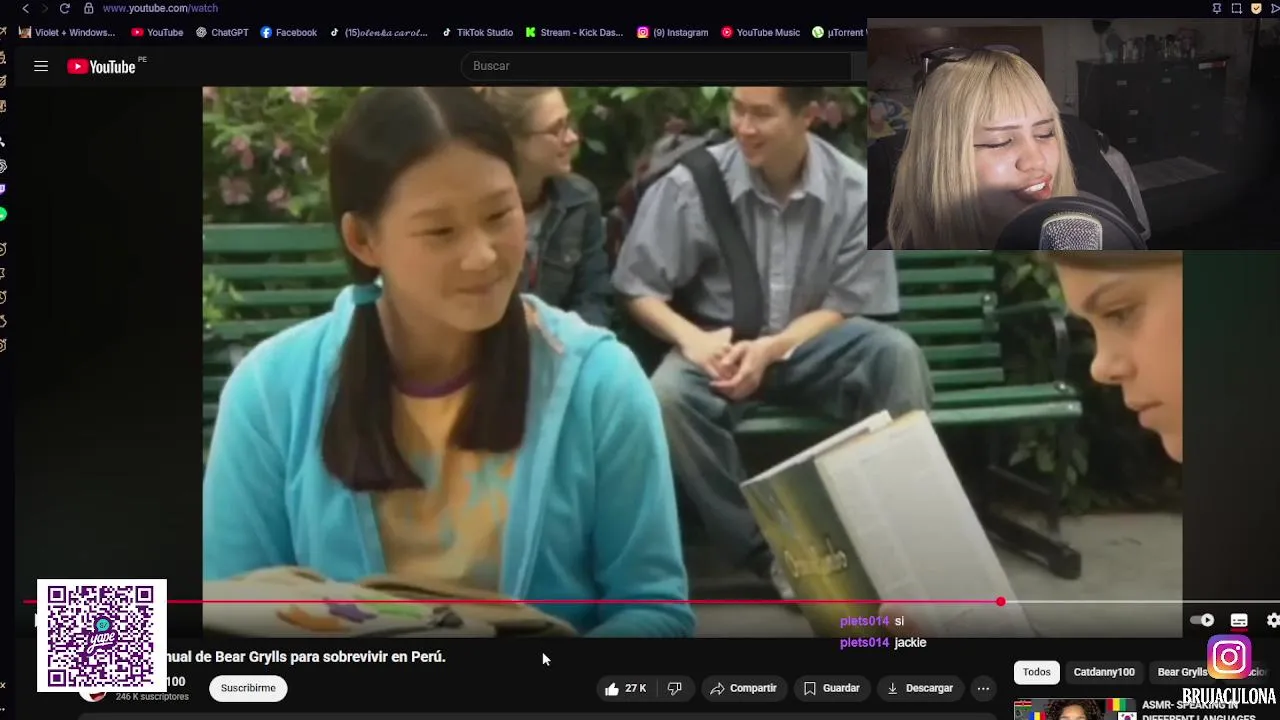Select the Todos filter chip
The width and height of the screenshot is (1280, 720).
tap(1036, 672)
